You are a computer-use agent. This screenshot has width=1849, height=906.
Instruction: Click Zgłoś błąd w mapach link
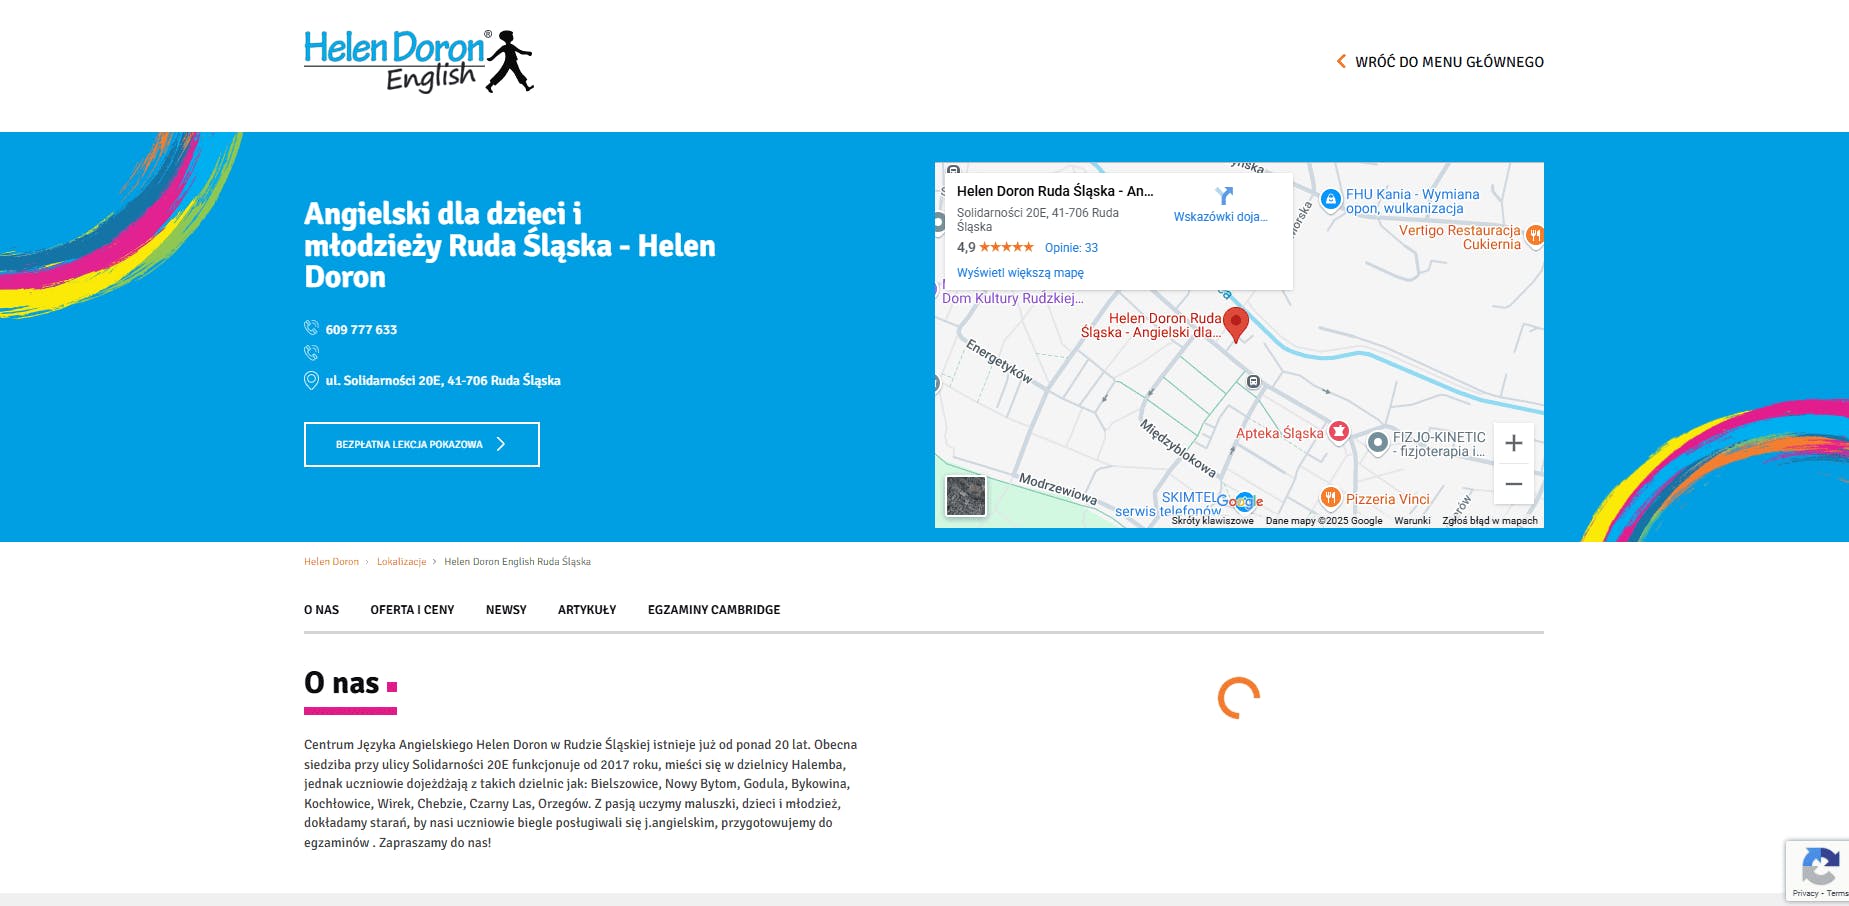pyautogui.click(x=1490, y=521)
